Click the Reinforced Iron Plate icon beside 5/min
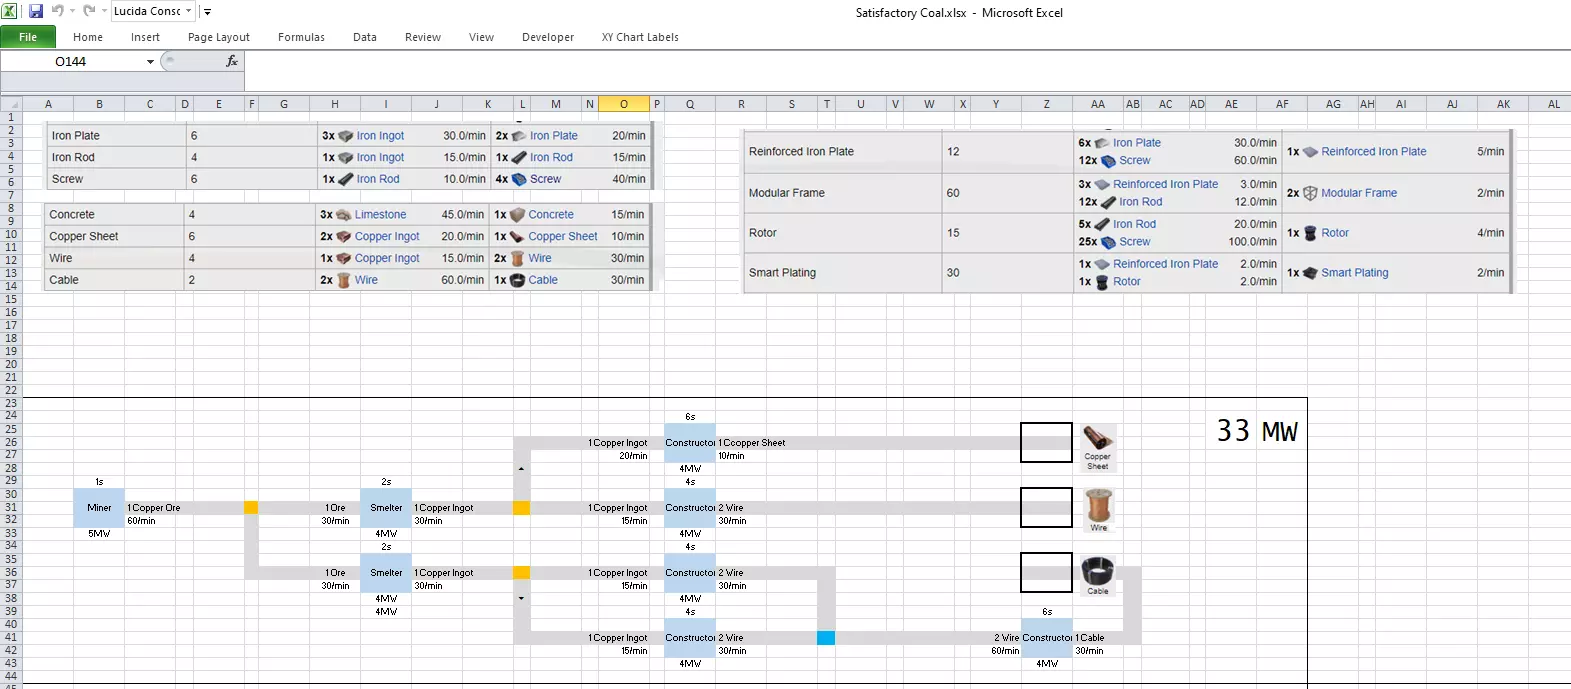The width and height of the screenshot is (1571, 689). click(x=1310, y=152)
